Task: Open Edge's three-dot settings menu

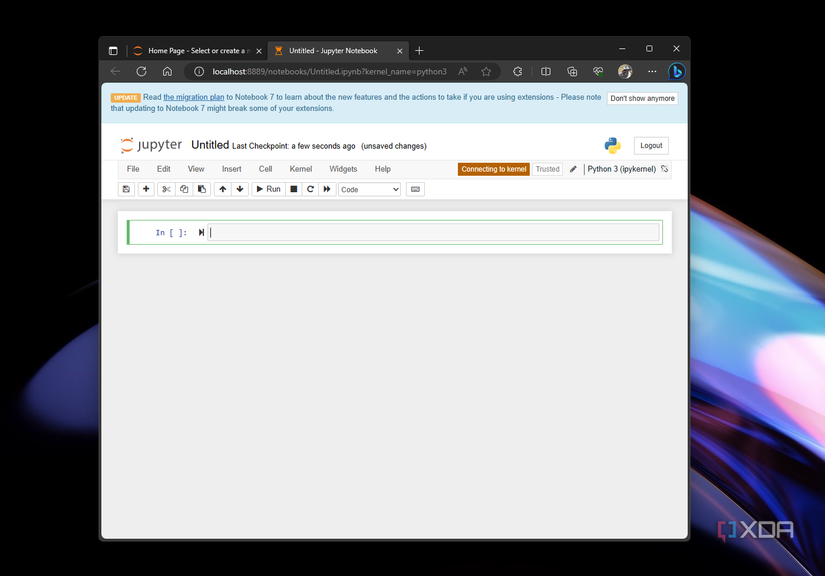Action: (x=652, y=71)
